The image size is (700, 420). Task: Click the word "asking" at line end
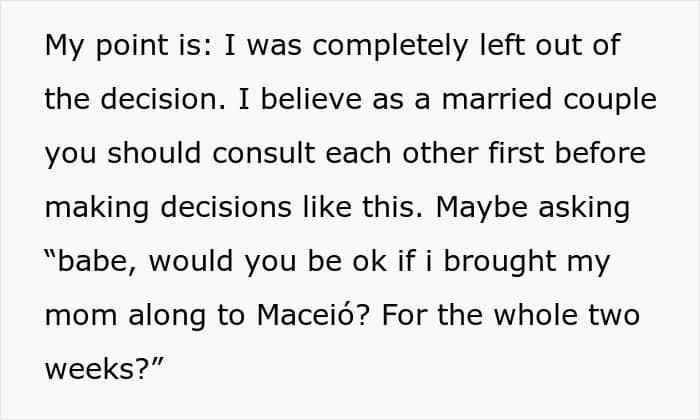pyautogui.click(x=584, y=209)
